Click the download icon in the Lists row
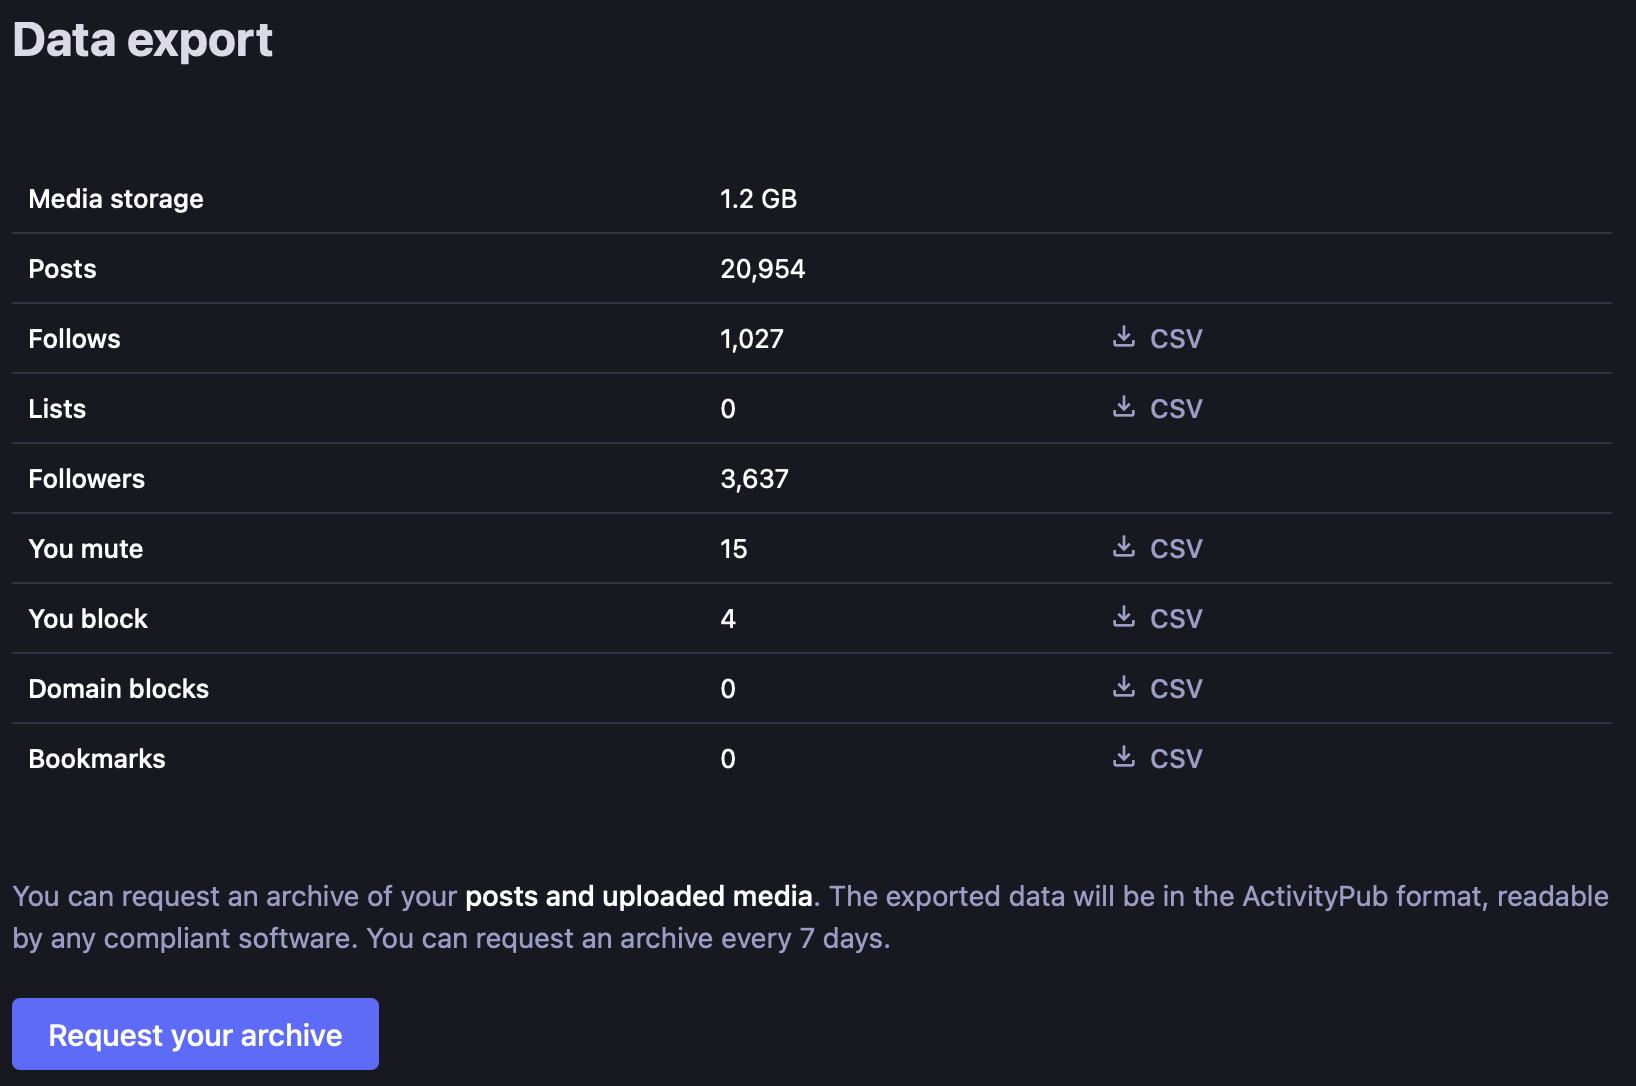This screenshot has width=1636, height=1086. coord(1124,407)
